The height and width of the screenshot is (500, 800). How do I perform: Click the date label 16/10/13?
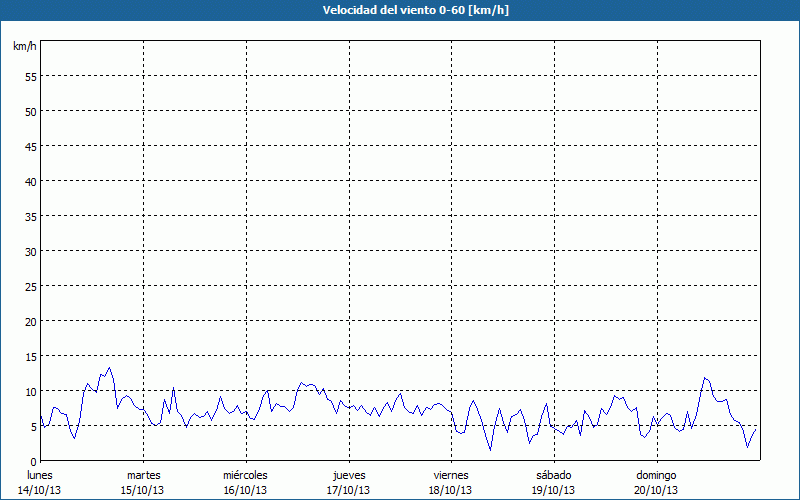point(245,490)
